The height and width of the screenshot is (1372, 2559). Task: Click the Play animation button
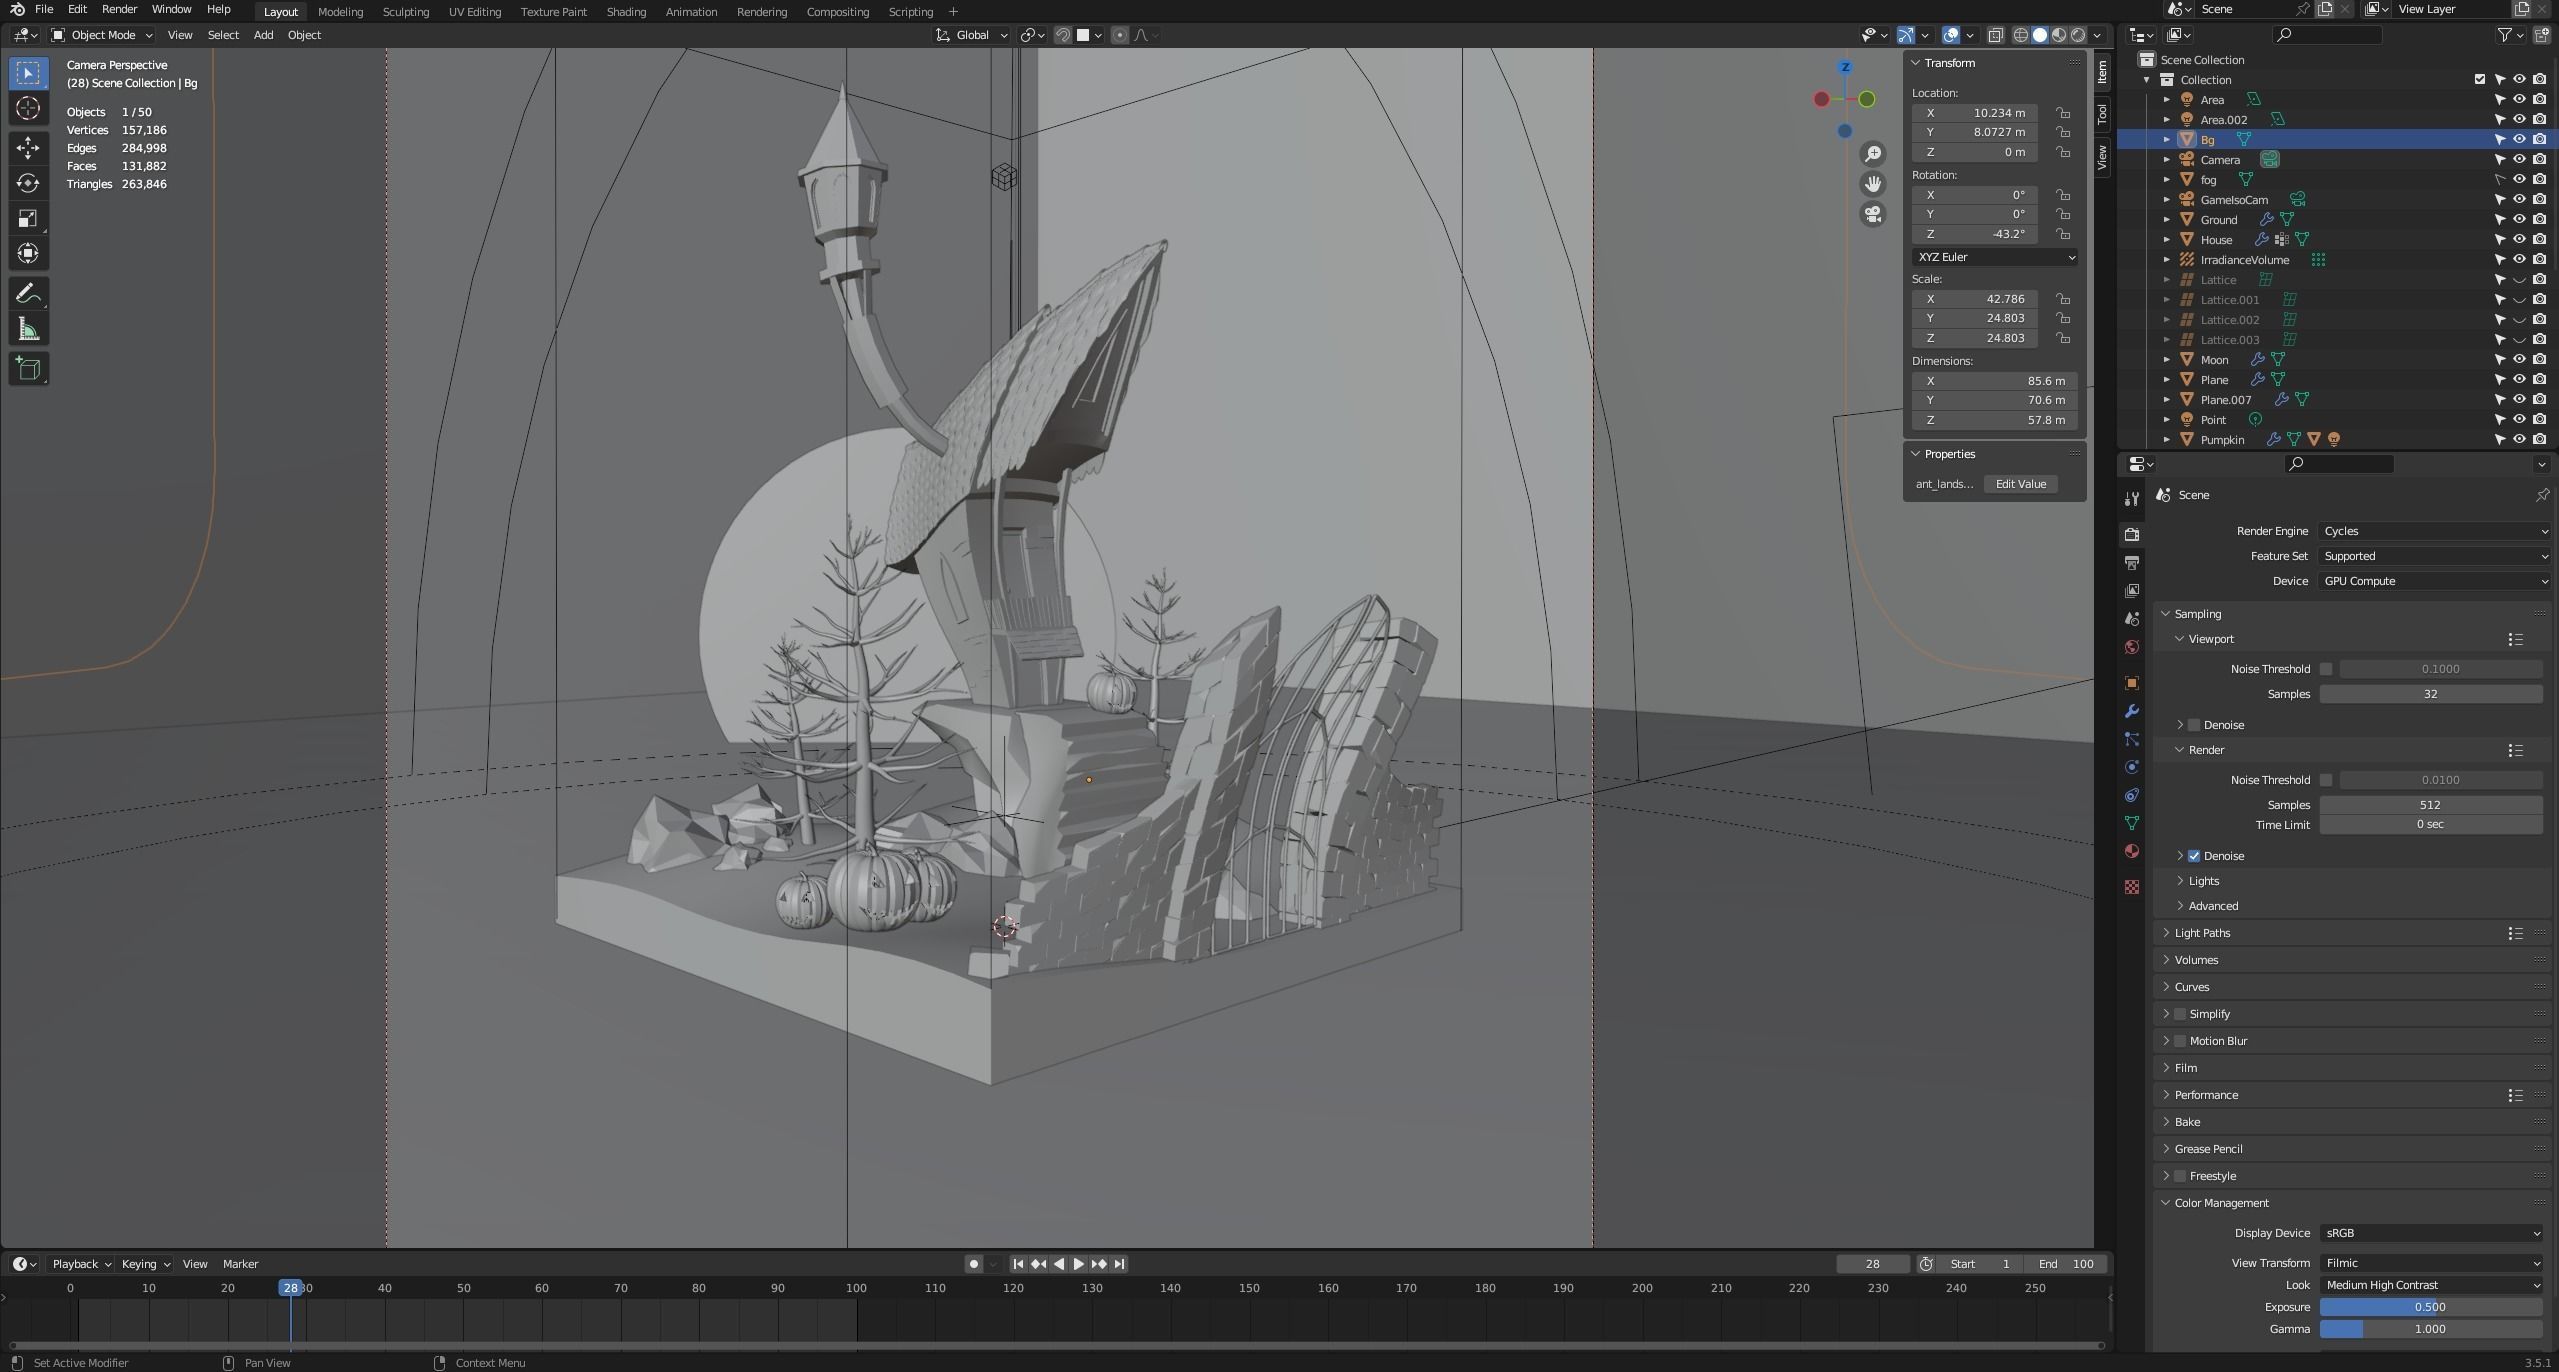(x=1078, y=1264)
